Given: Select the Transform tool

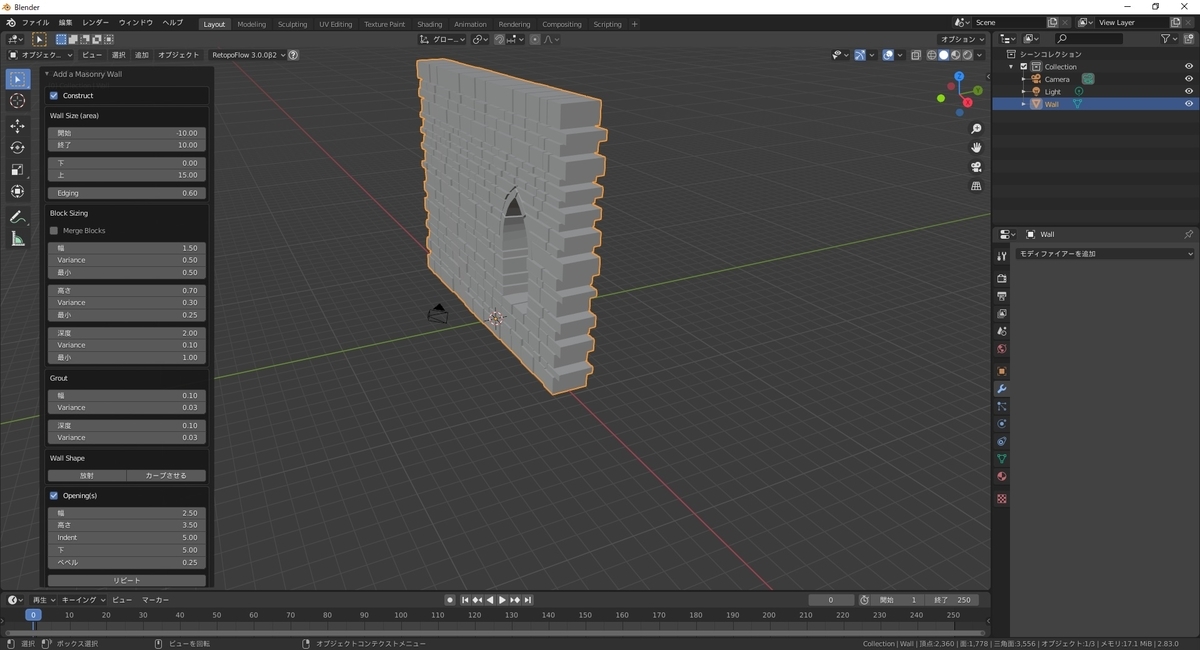Looking at the screenshot, I should tap(17, 192).
